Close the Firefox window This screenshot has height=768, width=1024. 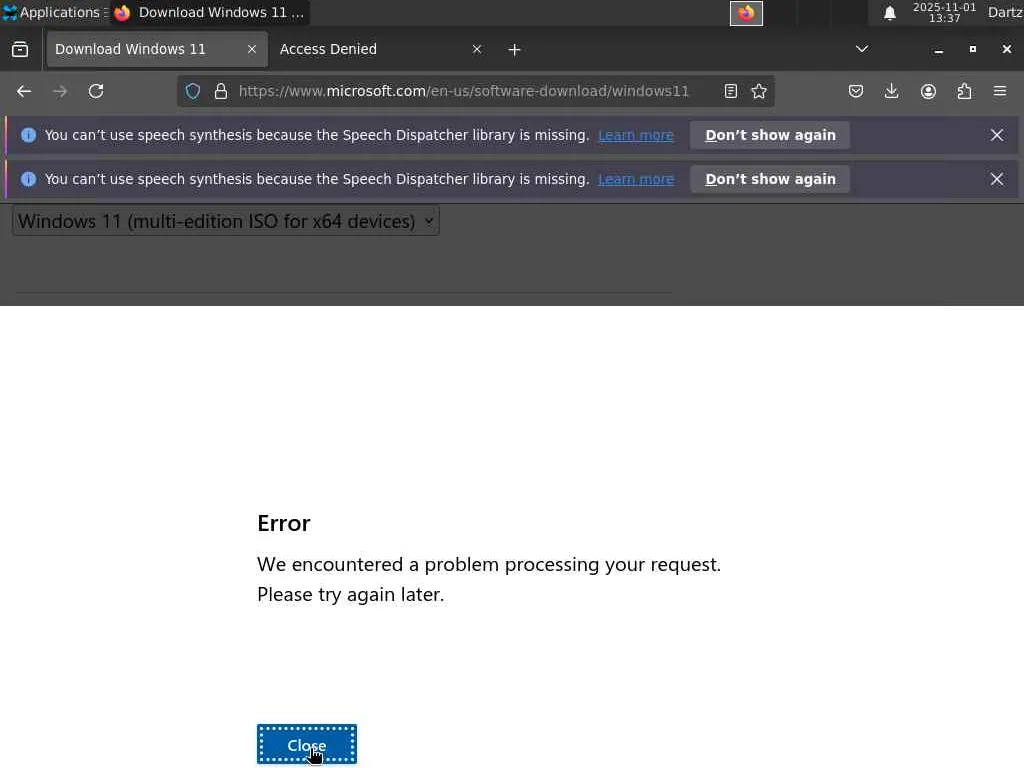click(1006, 50)
